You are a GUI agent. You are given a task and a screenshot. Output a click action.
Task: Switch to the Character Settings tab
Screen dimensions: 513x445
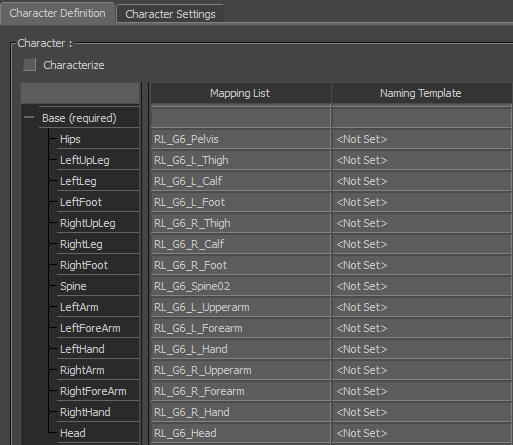click(x=170, y=14)
